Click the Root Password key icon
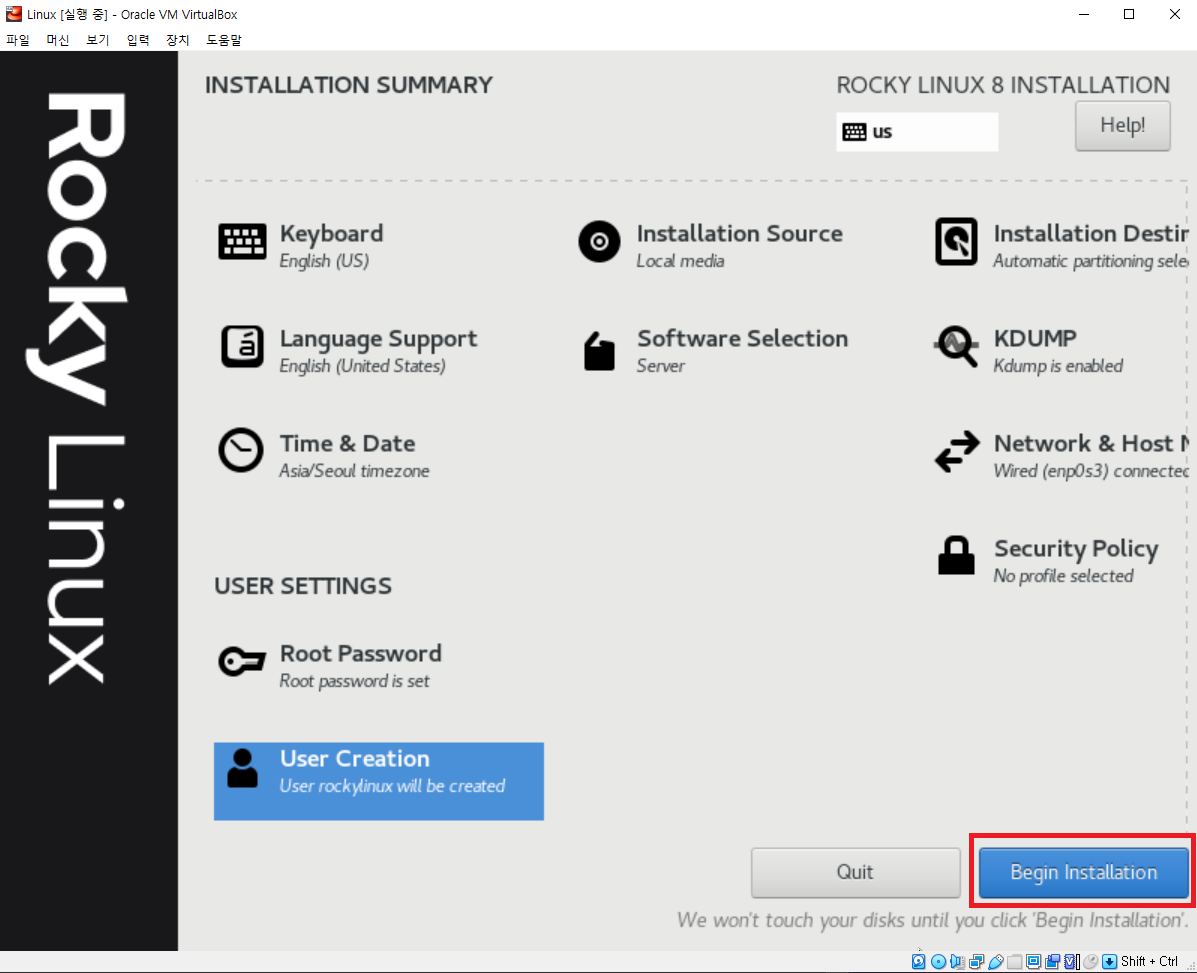Viewport: 1197px width, 973px height. 242,661
